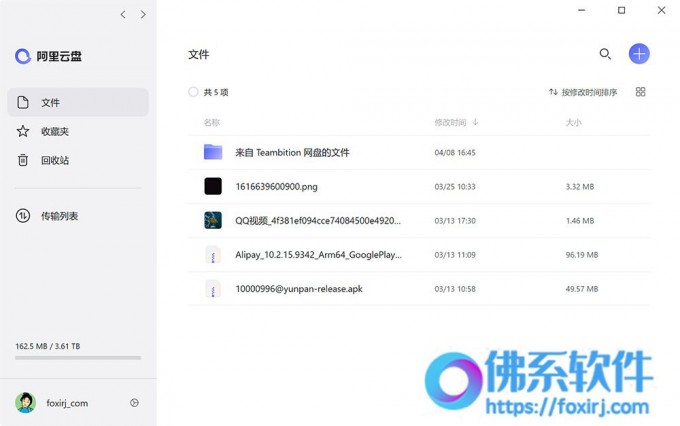
Task: Click the 文件 page heading
Action: (x=199, y=54)
